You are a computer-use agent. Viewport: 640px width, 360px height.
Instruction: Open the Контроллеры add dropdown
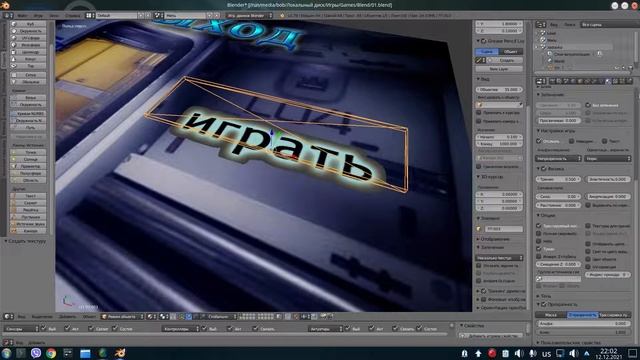point(180,329)
